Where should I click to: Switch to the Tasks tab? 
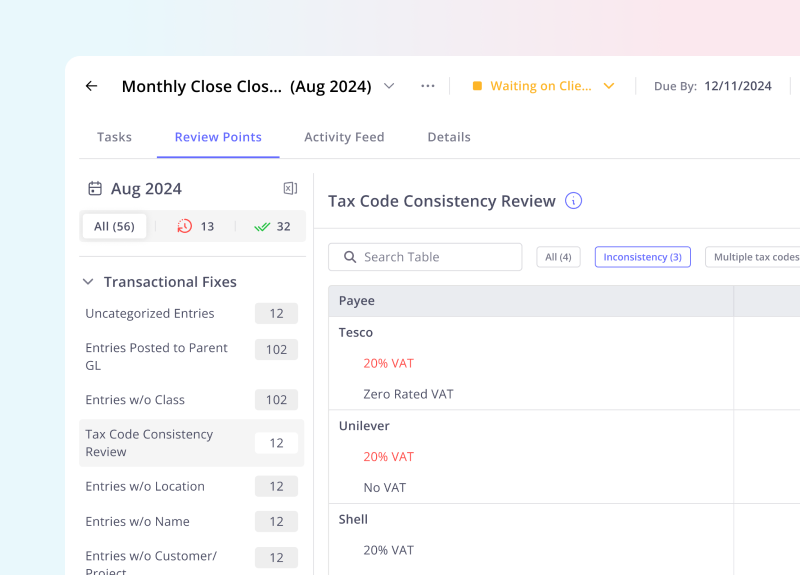(x=114, y=137)
